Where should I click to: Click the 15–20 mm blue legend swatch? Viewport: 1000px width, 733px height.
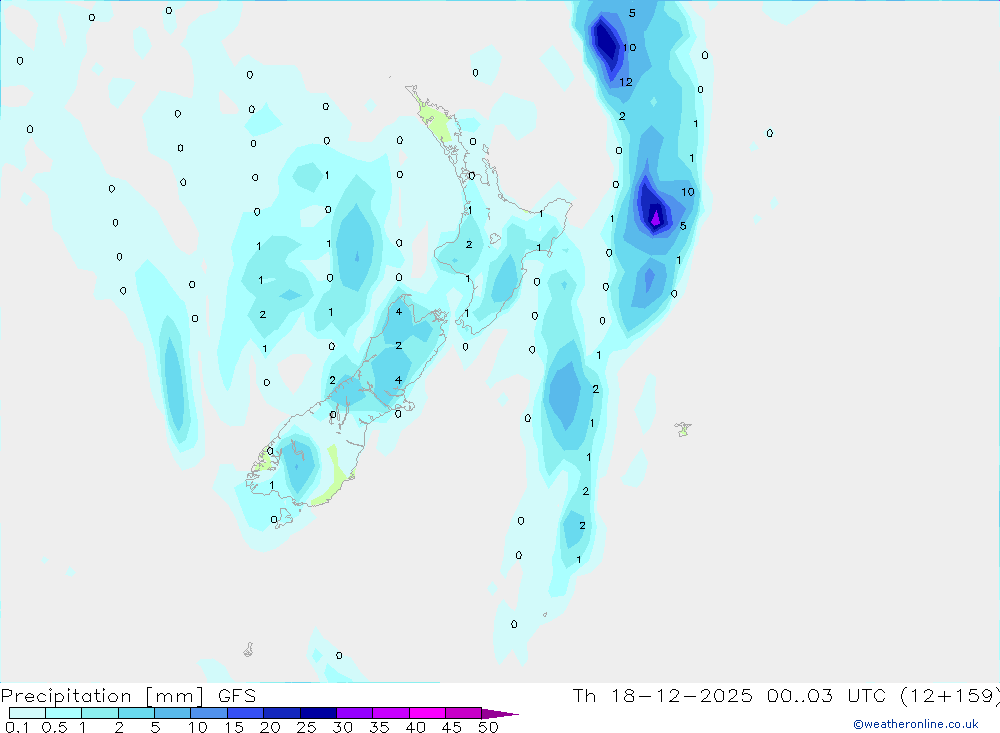tap(246, 713)
